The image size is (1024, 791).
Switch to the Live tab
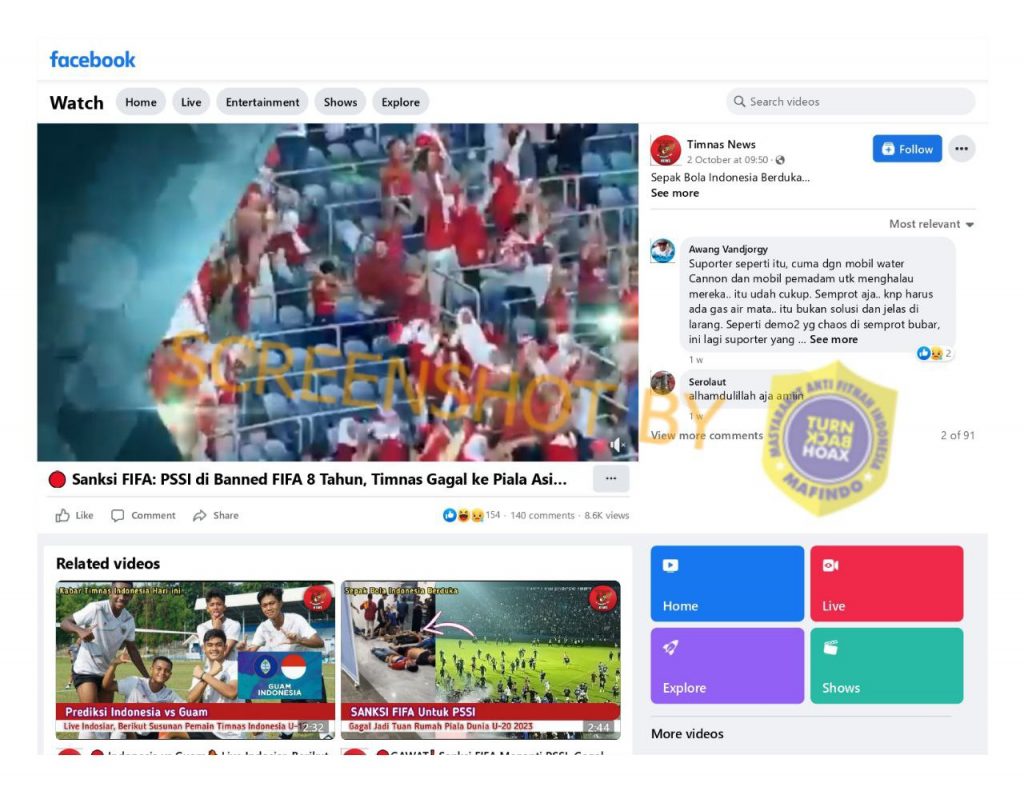click(x=191, y=102)
